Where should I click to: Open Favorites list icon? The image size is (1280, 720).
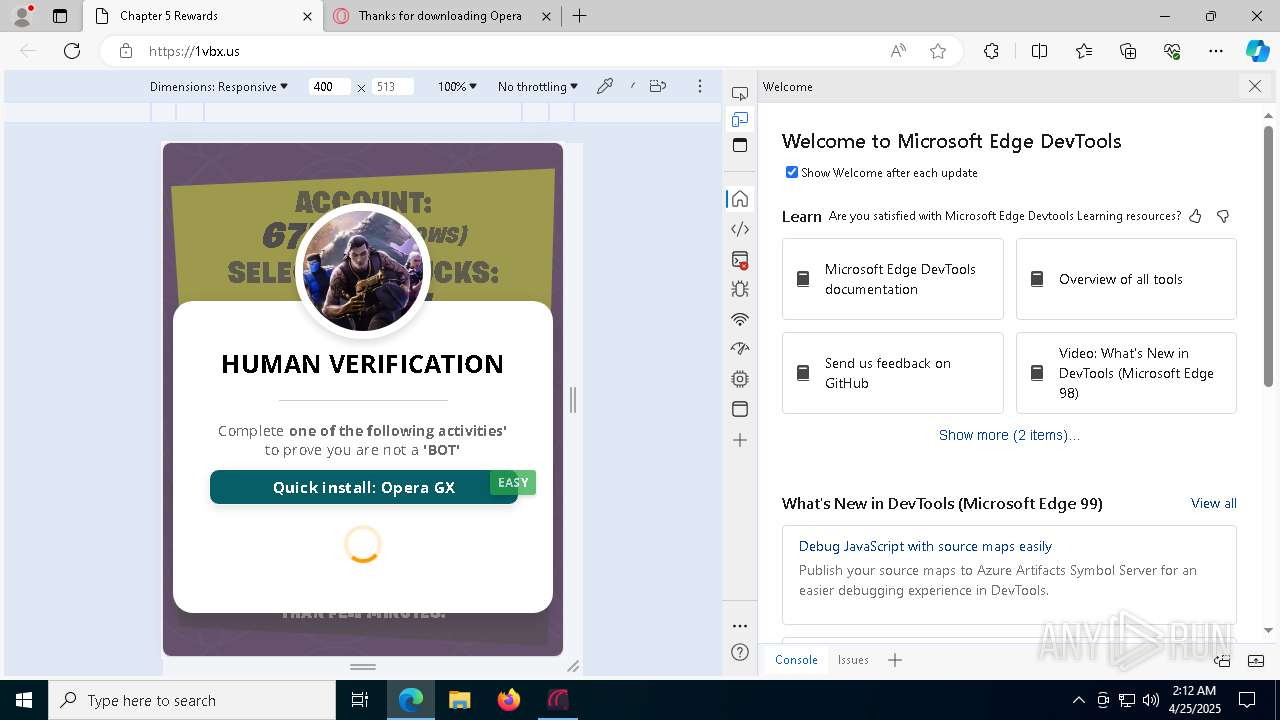1084,51
